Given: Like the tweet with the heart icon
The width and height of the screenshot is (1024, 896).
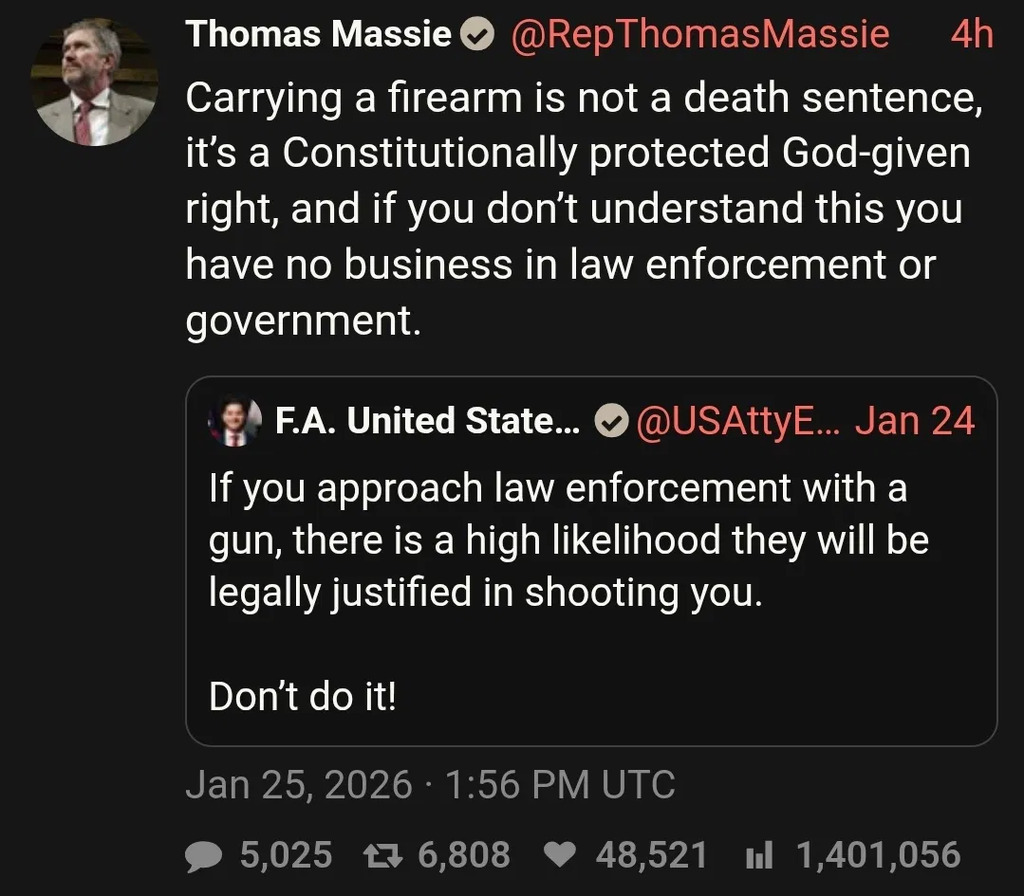Looking at the screenshot, I should (x=560, y=855).
